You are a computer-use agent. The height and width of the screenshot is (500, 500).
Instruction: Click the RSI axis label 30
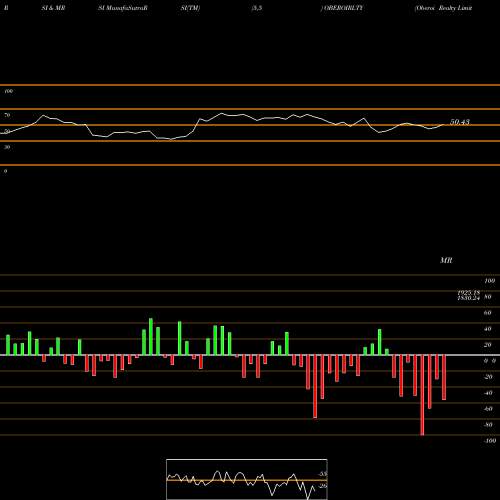(x=7, y=147)
